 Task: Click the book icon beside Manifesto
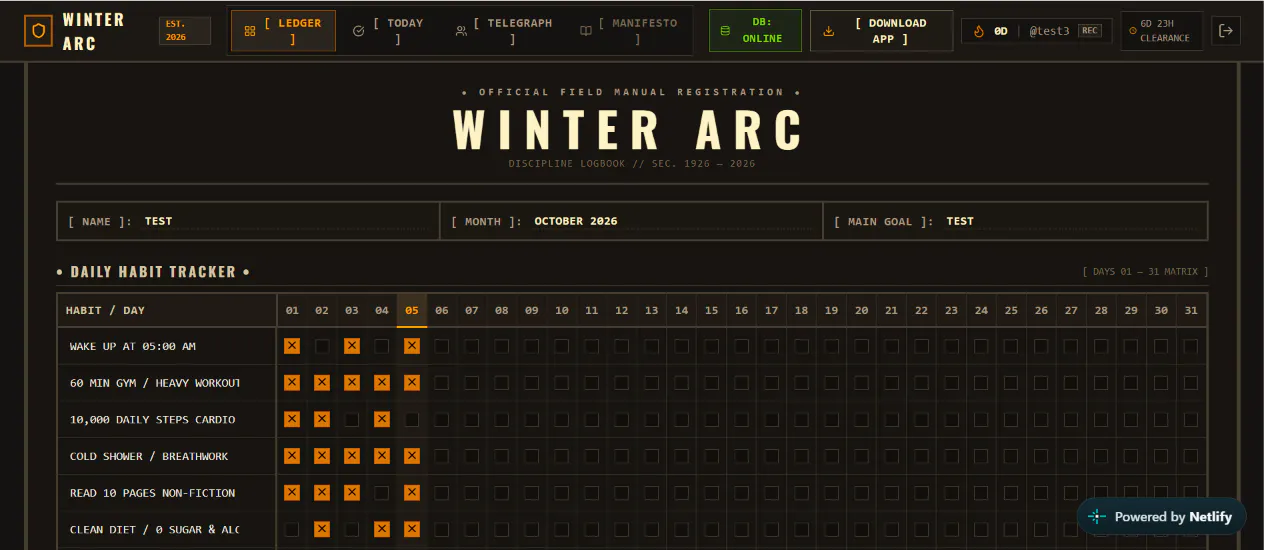586,31
